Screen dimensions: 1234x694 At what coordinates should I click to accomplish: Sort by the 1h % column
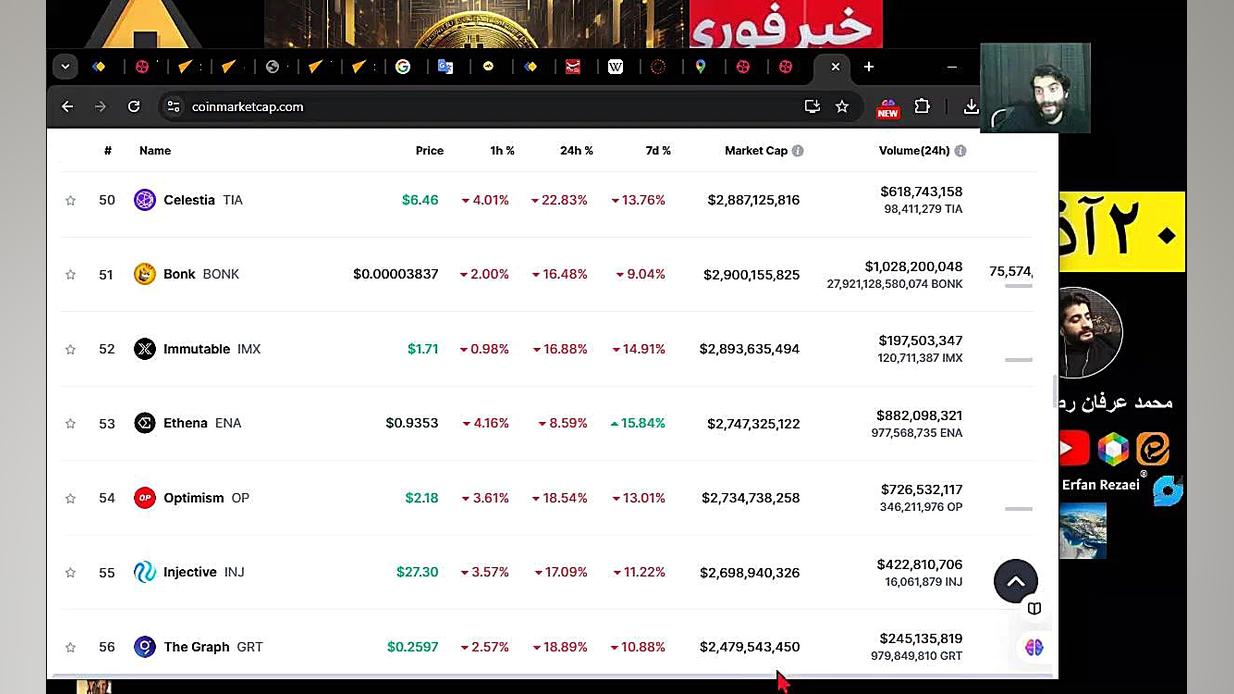click(502, 151)
